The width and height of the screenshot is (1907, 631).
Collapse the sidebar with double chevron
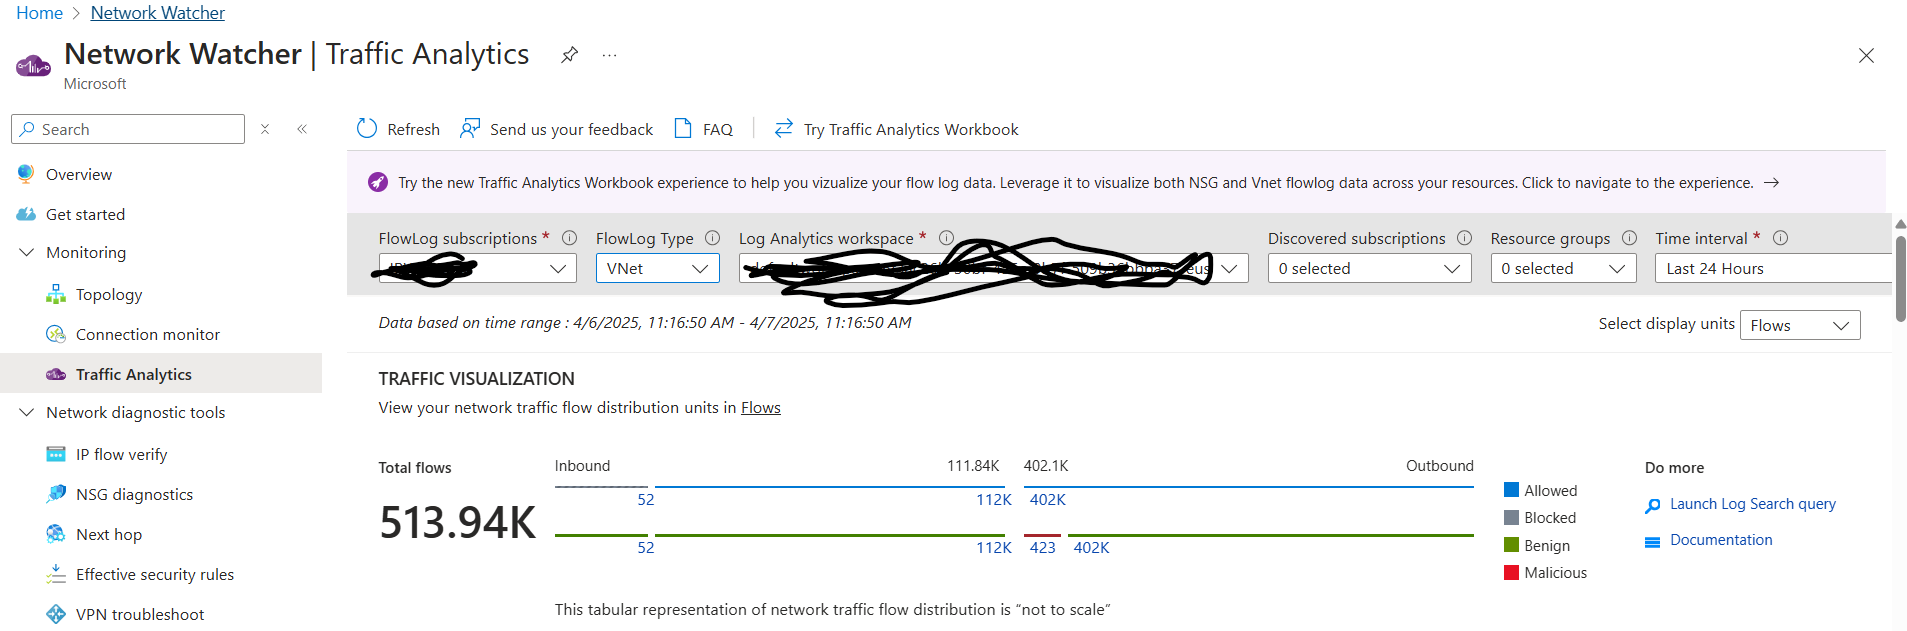(302, 129)
